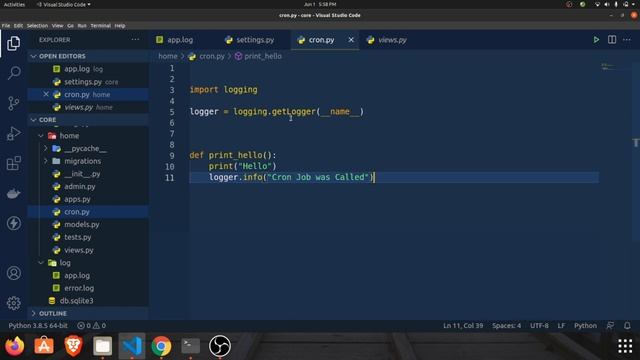Open Terminal from the dock
This screenshot has height=360, width=640.
[190, 346]
